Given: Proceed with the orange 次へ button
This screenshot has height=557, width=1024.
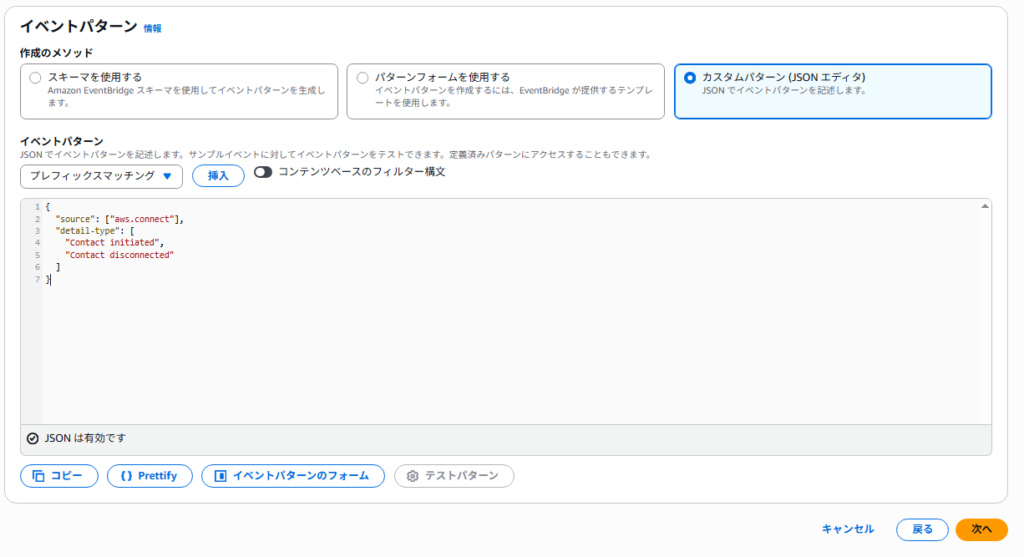Looking at the screenshot, I should [x=981, y=529].
